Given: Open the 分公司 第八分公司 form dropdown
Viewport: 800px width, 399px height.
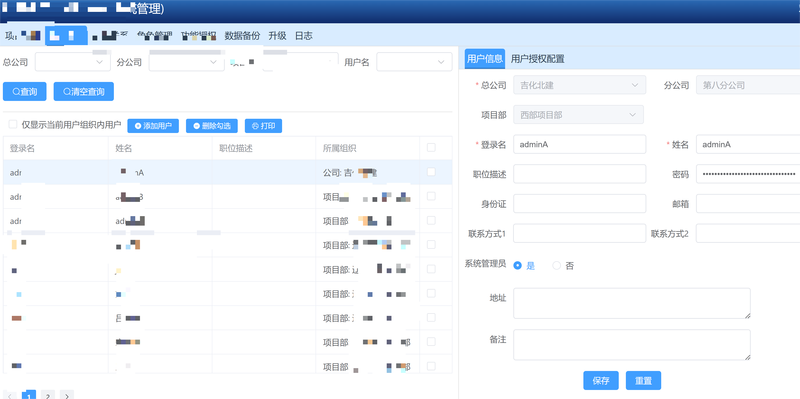Looking at the screenshot, I should [x=748, y=85].
